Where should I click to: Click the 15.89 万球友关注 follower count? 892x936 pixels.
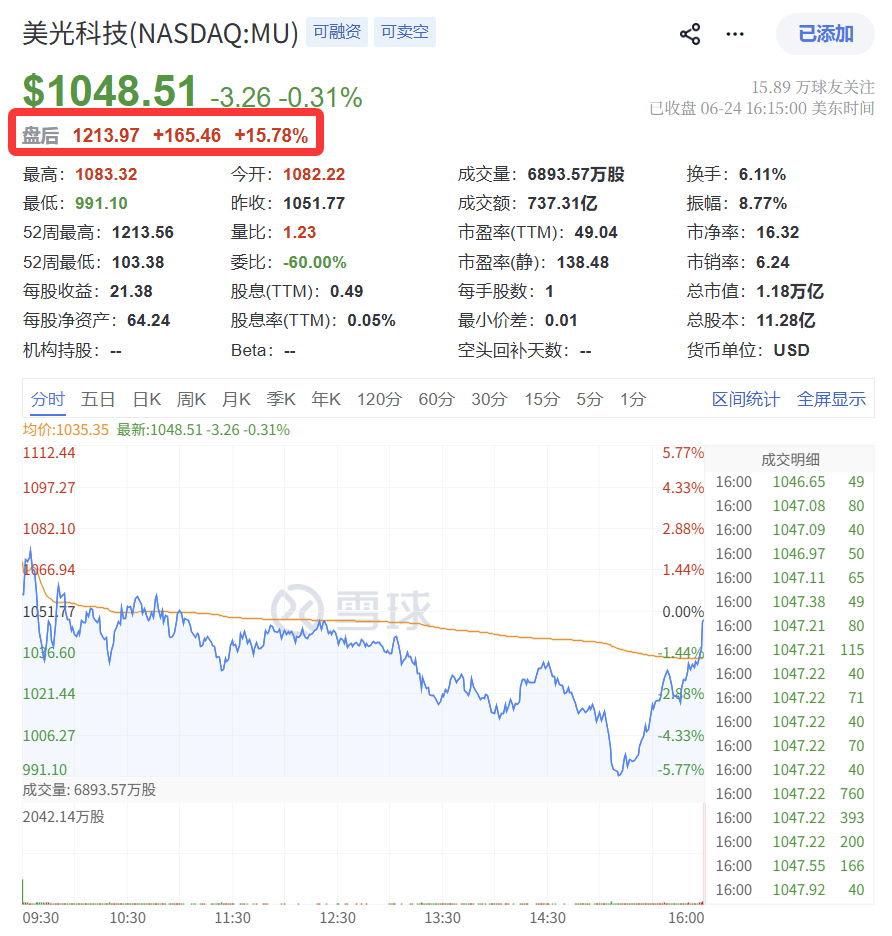point(813,88)
